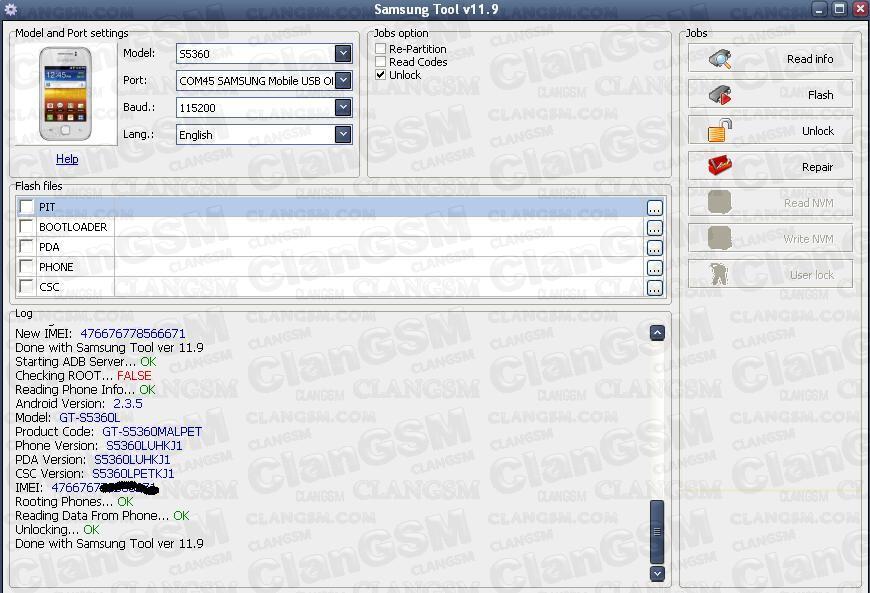The height and width of the screenshot is (593, 870).
Task: Click the Reading Data From Phone log line
Action: click(102, 516)
